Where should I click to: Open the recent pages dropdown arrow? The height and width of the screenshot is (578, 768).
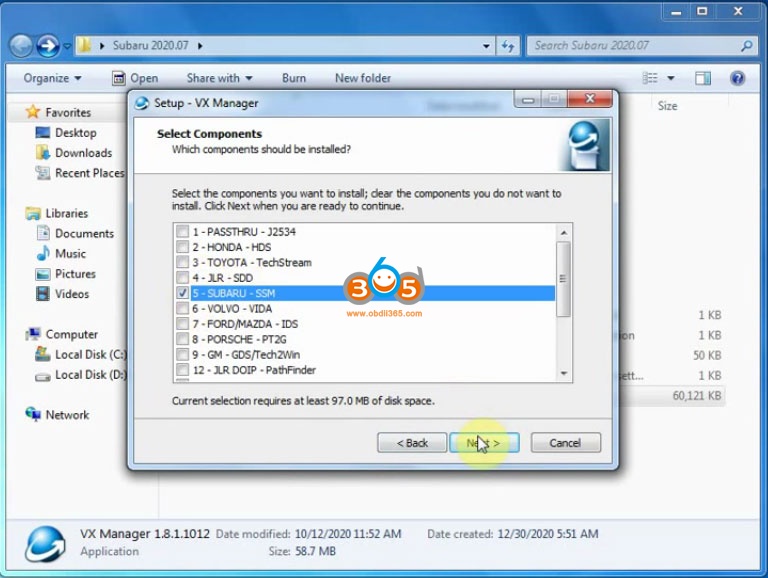pos(67,46)
